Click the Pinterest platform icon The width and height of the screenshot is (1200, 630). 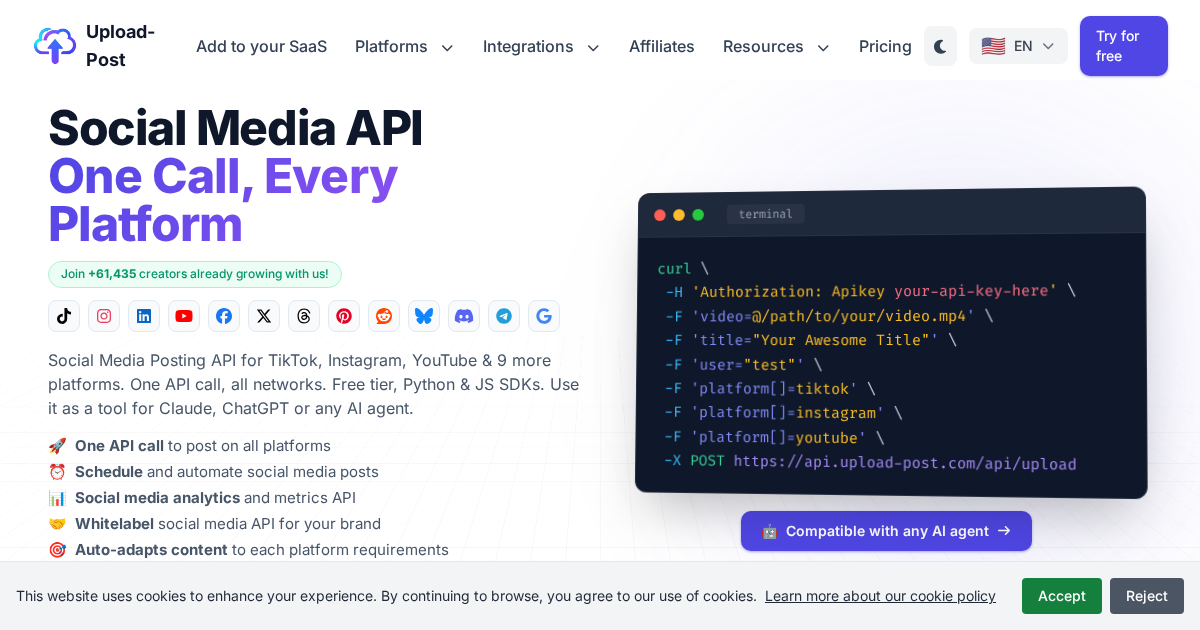344,316
